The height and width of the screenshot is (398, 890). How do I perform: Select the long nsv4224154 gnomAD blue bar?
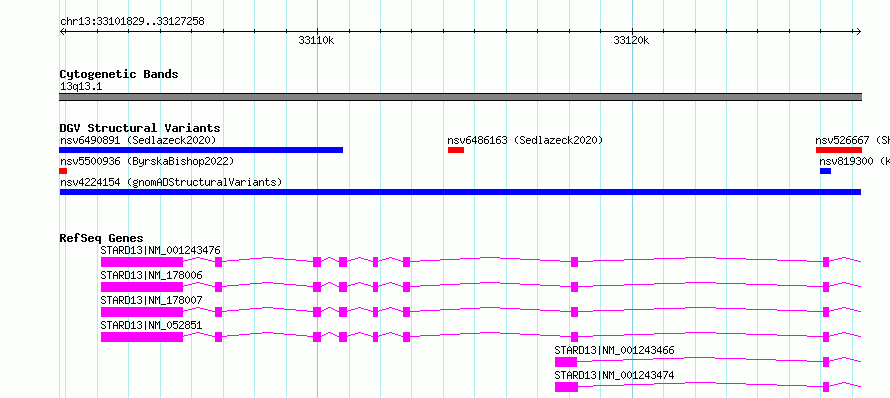click(460, 192)
